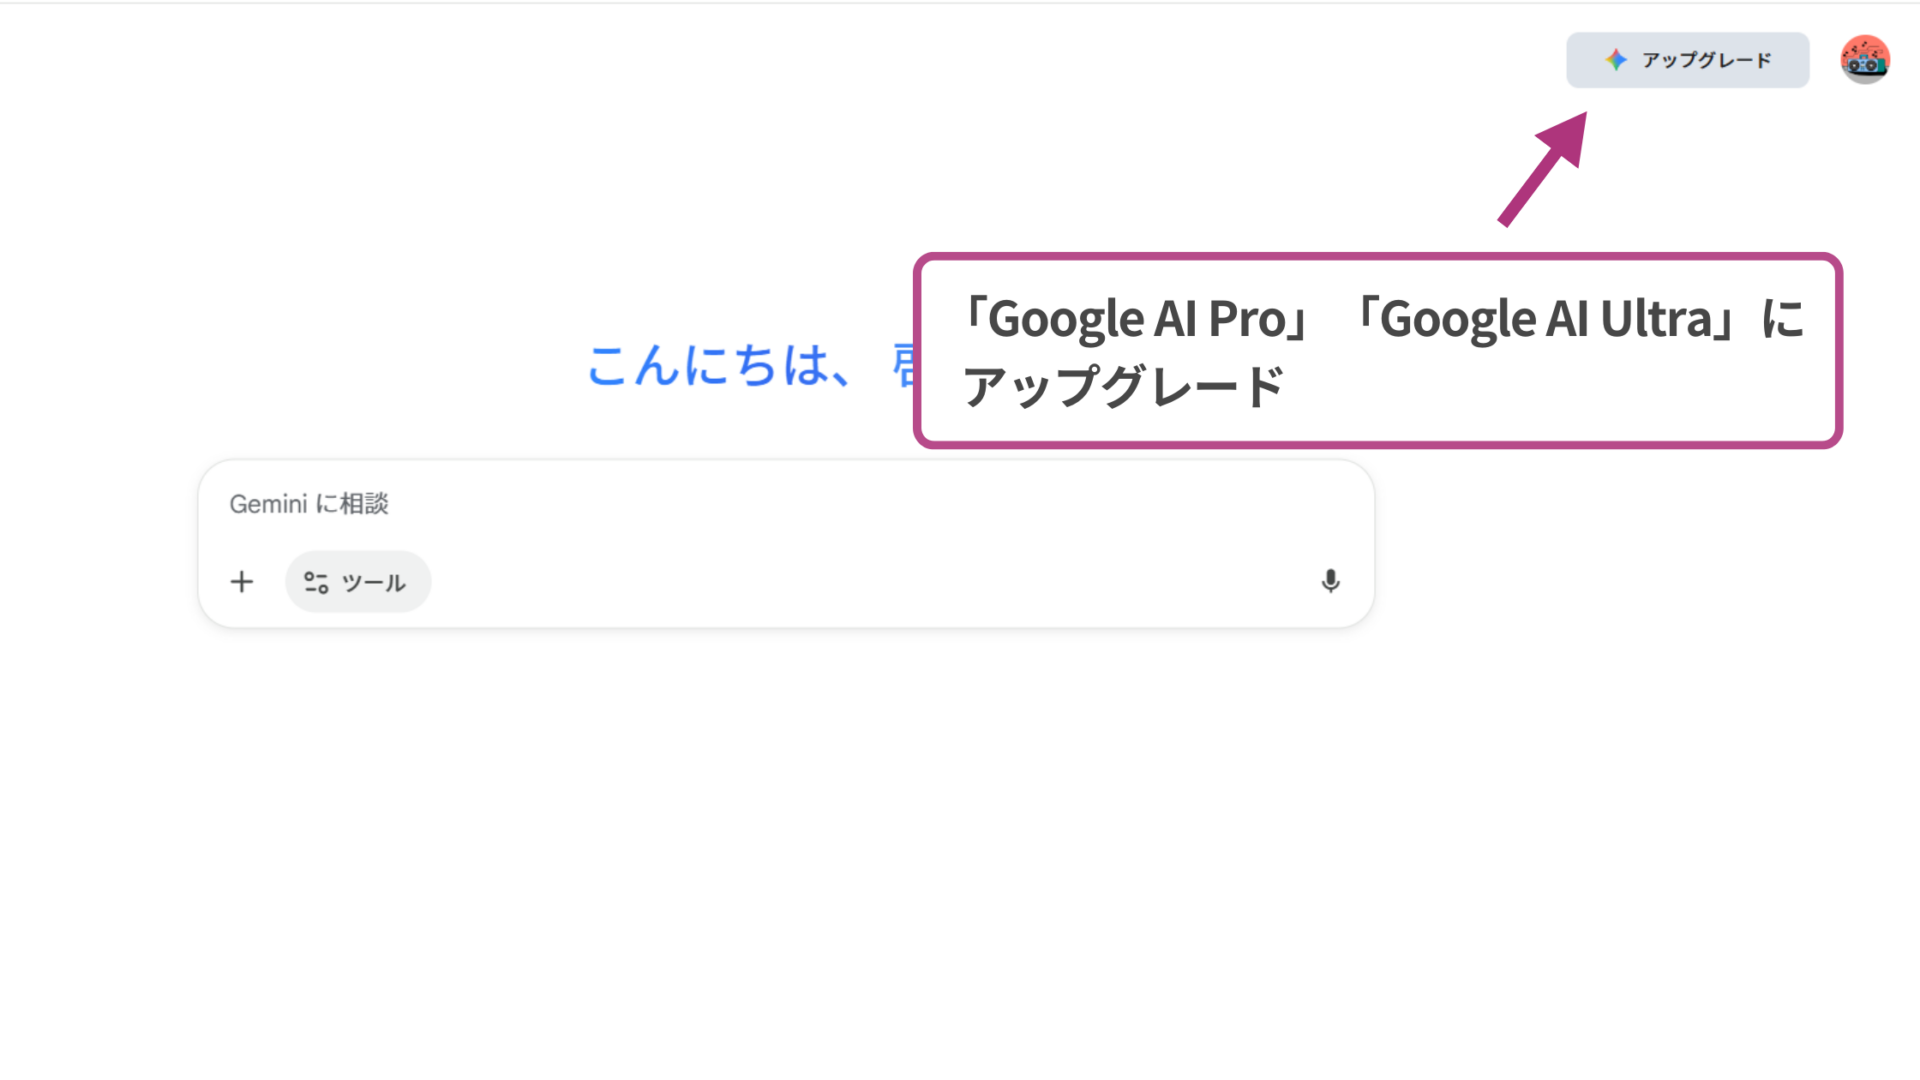The image size is (1920, 1080).
Task: Select the microphone icon for voice input
Action: pyautogui.click(x=1330, y=581)
